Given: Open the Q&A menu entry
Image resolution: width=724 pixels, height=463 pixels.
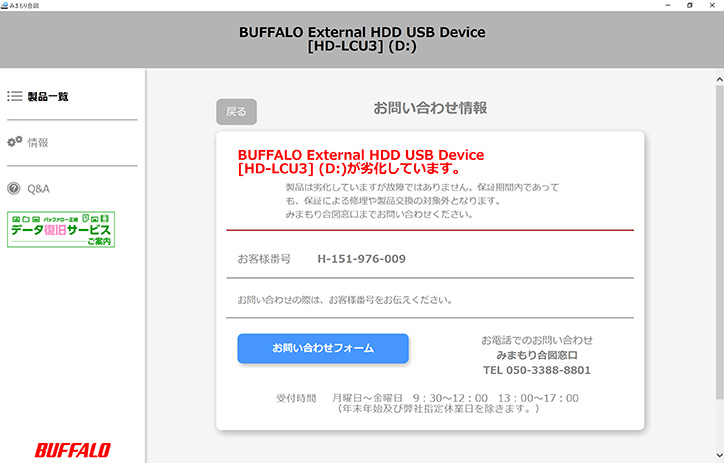Looking at the screenshot, I should (38, 188).
